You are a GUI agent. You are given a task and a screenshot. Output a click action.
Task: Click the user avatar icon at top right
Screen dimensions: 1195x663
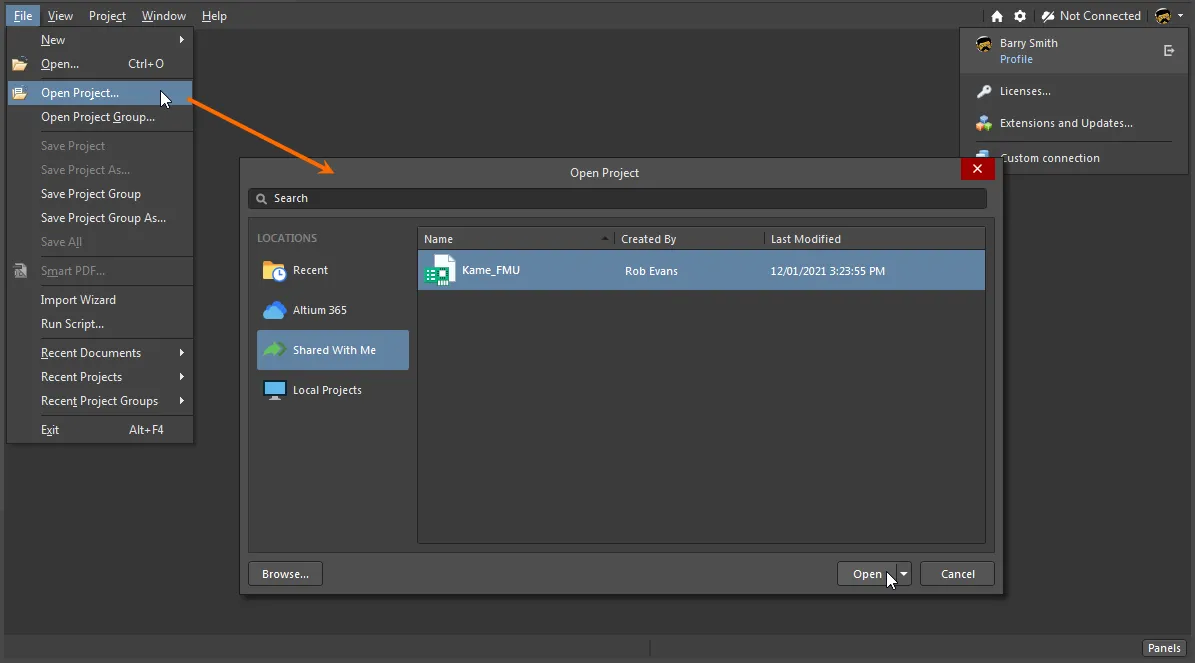[x=1163, y=16]
